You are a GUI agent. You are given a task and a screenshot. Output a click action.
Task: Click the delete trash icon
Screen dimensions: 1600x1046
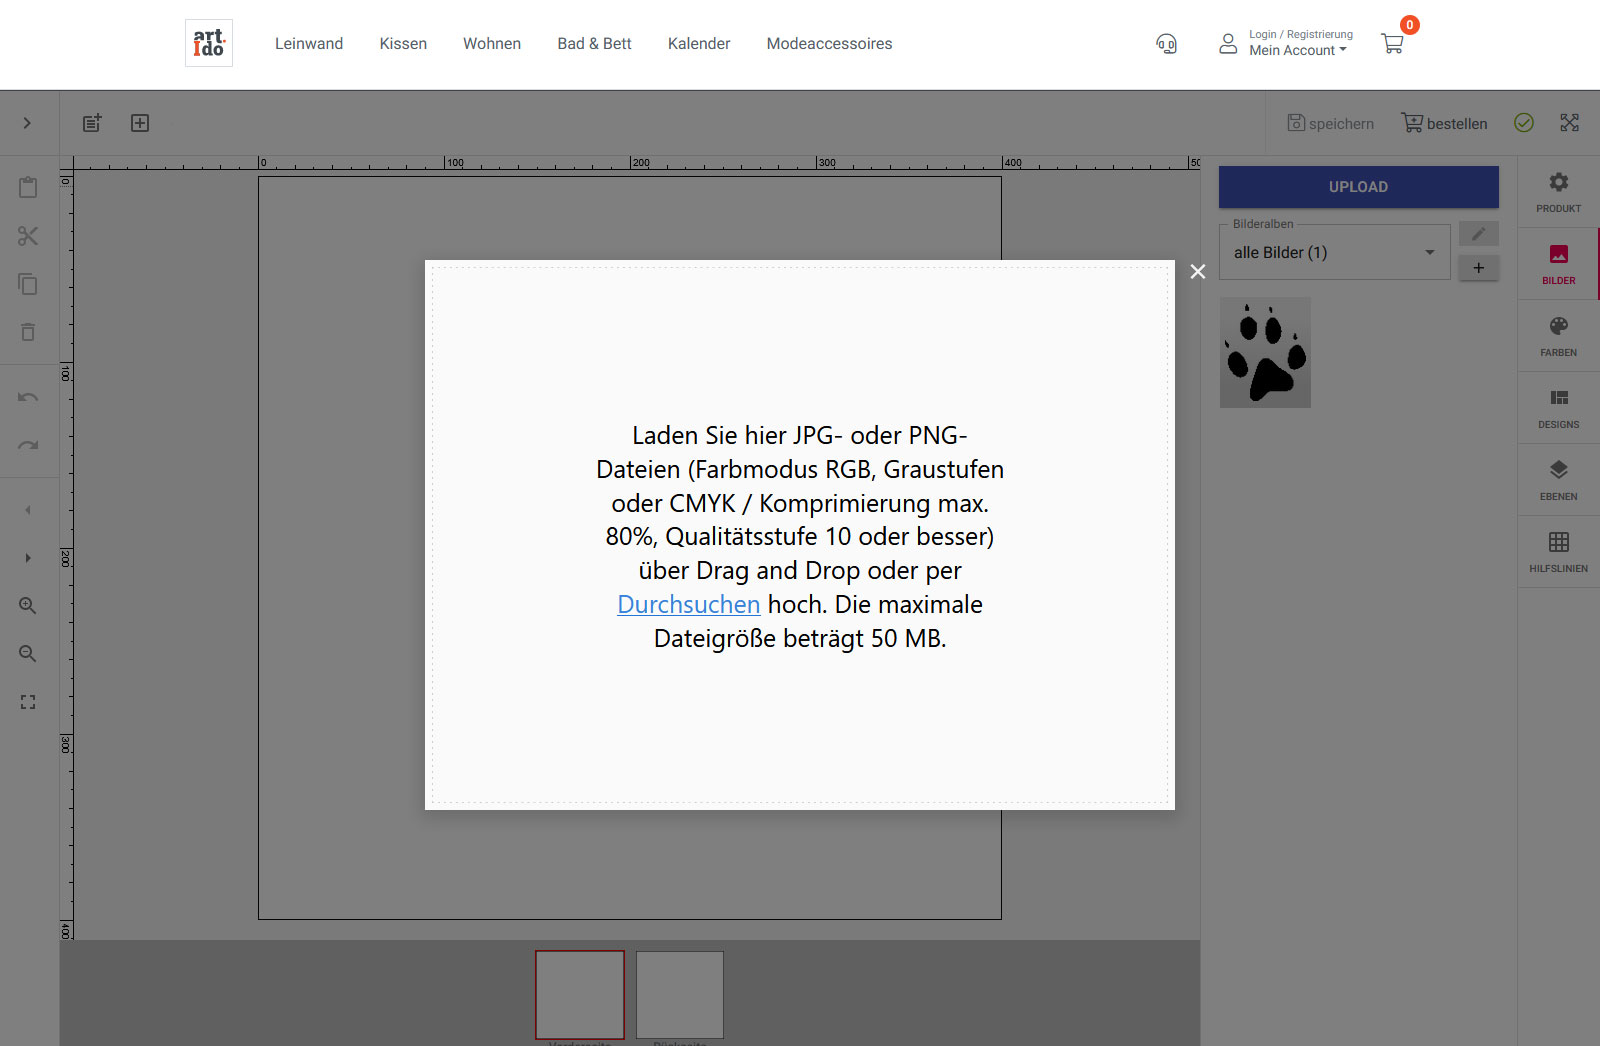pos(28,332)
